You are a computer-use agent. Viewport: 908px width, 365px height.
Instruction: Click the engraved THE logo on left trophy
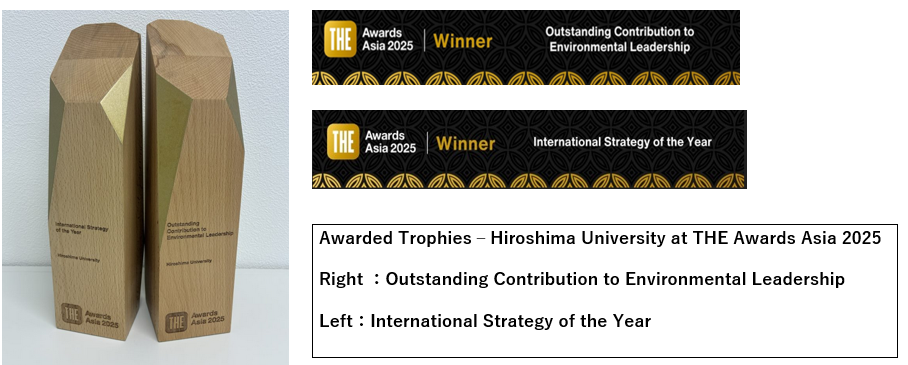72,313
